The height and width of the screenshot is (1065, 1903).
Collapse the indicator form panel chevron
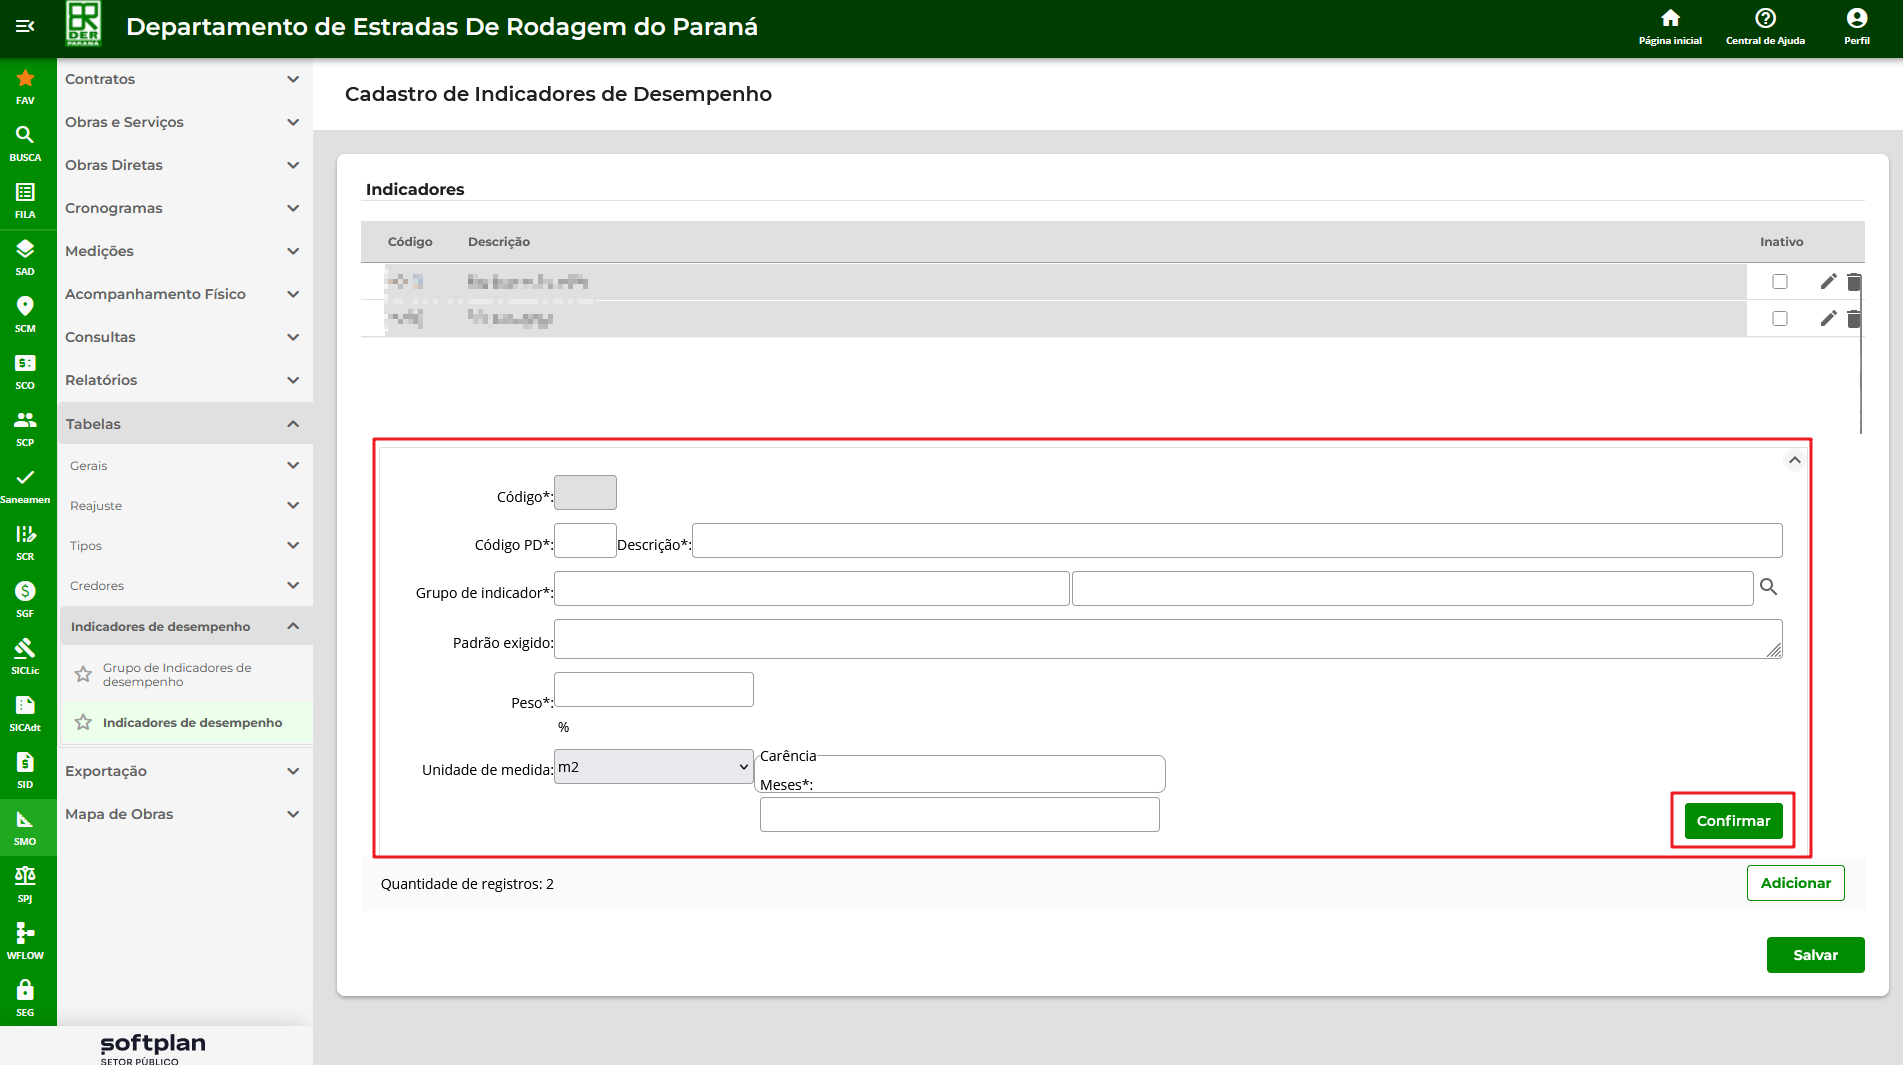1794,460
